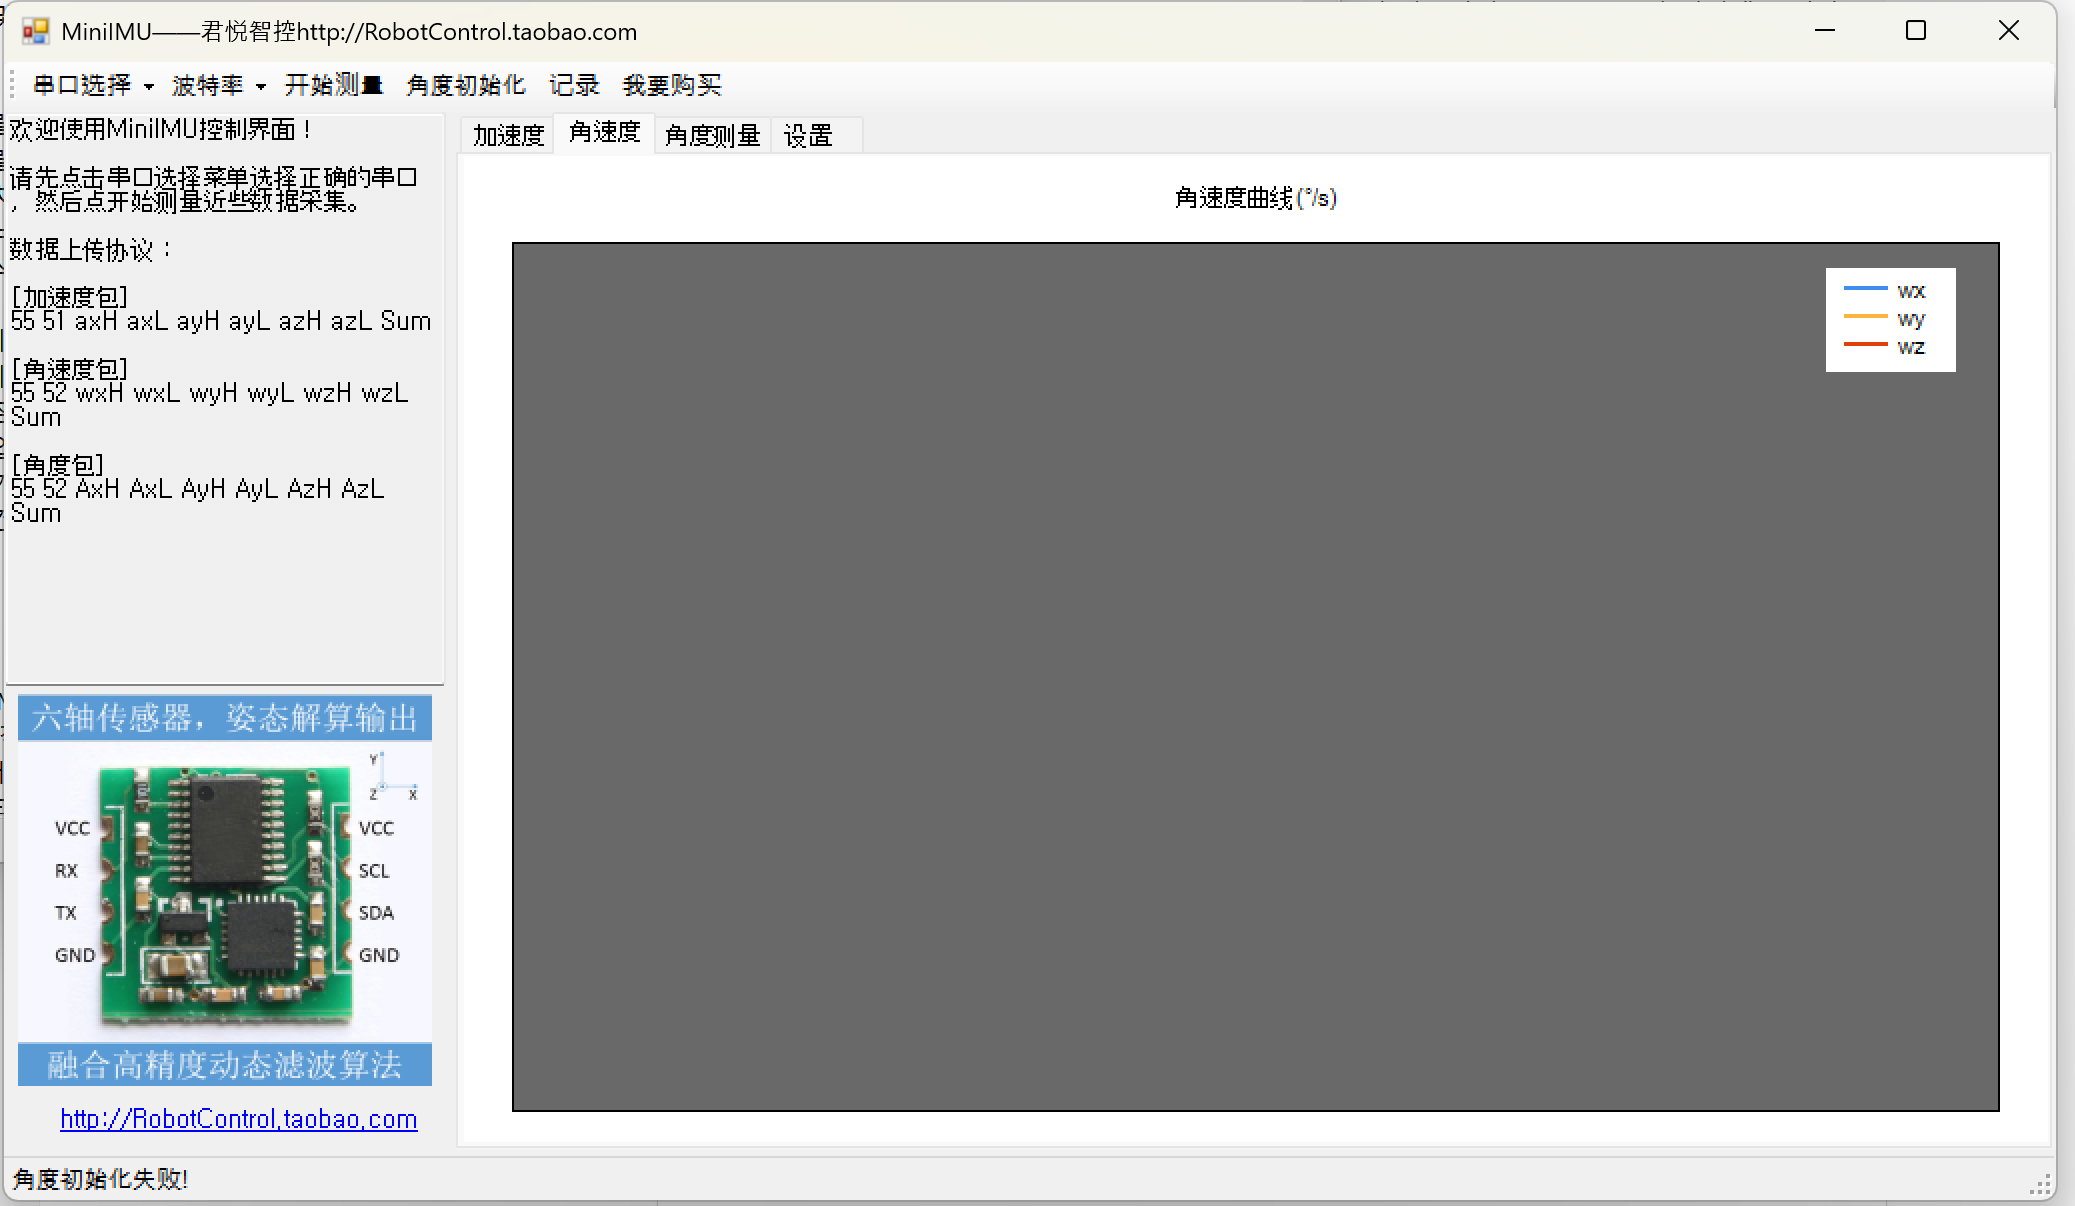Click the red wz legend line

pyautogui.click(x=1865, y=345)
